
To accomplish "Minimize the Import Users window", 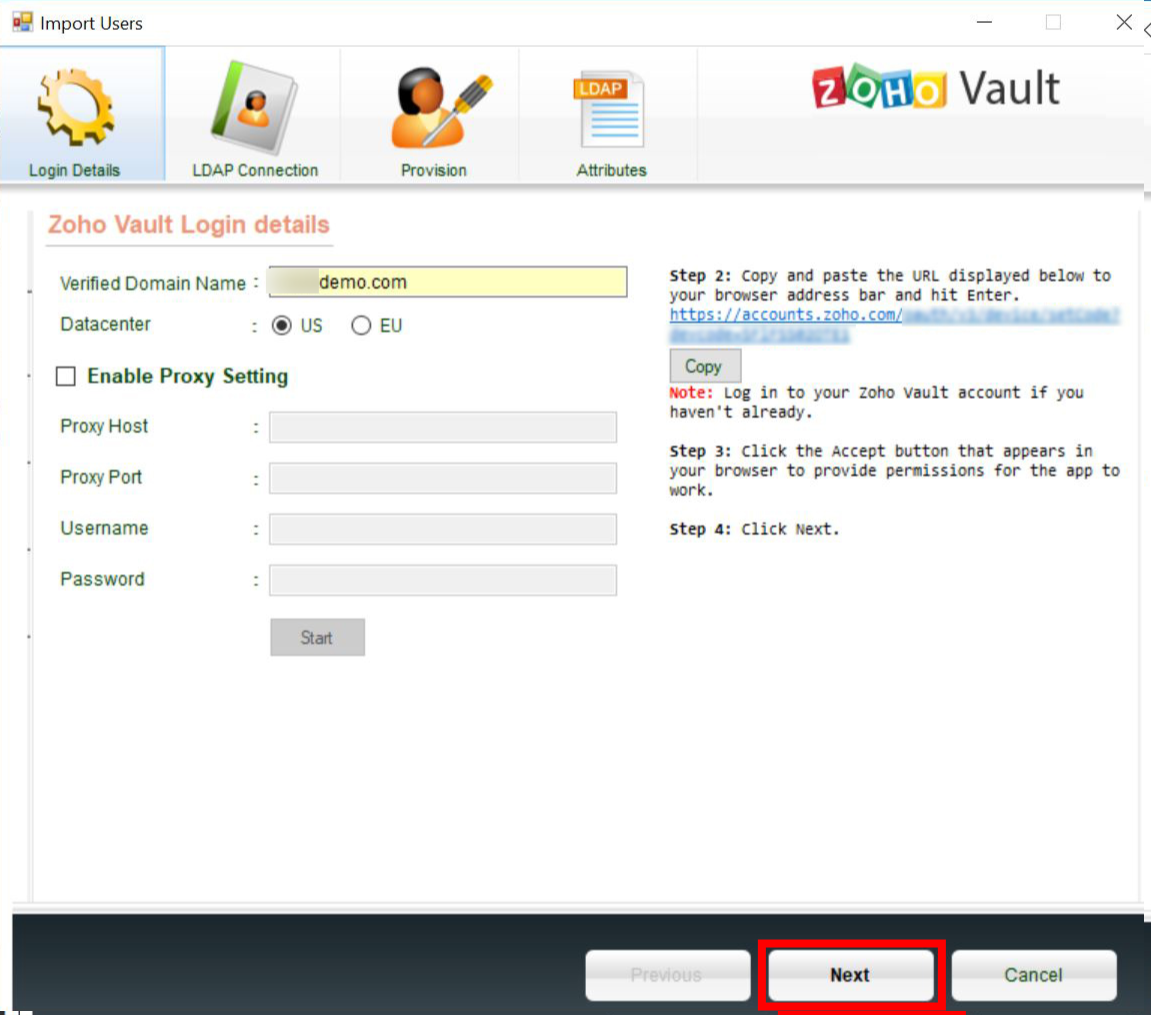I will [984, 23].
